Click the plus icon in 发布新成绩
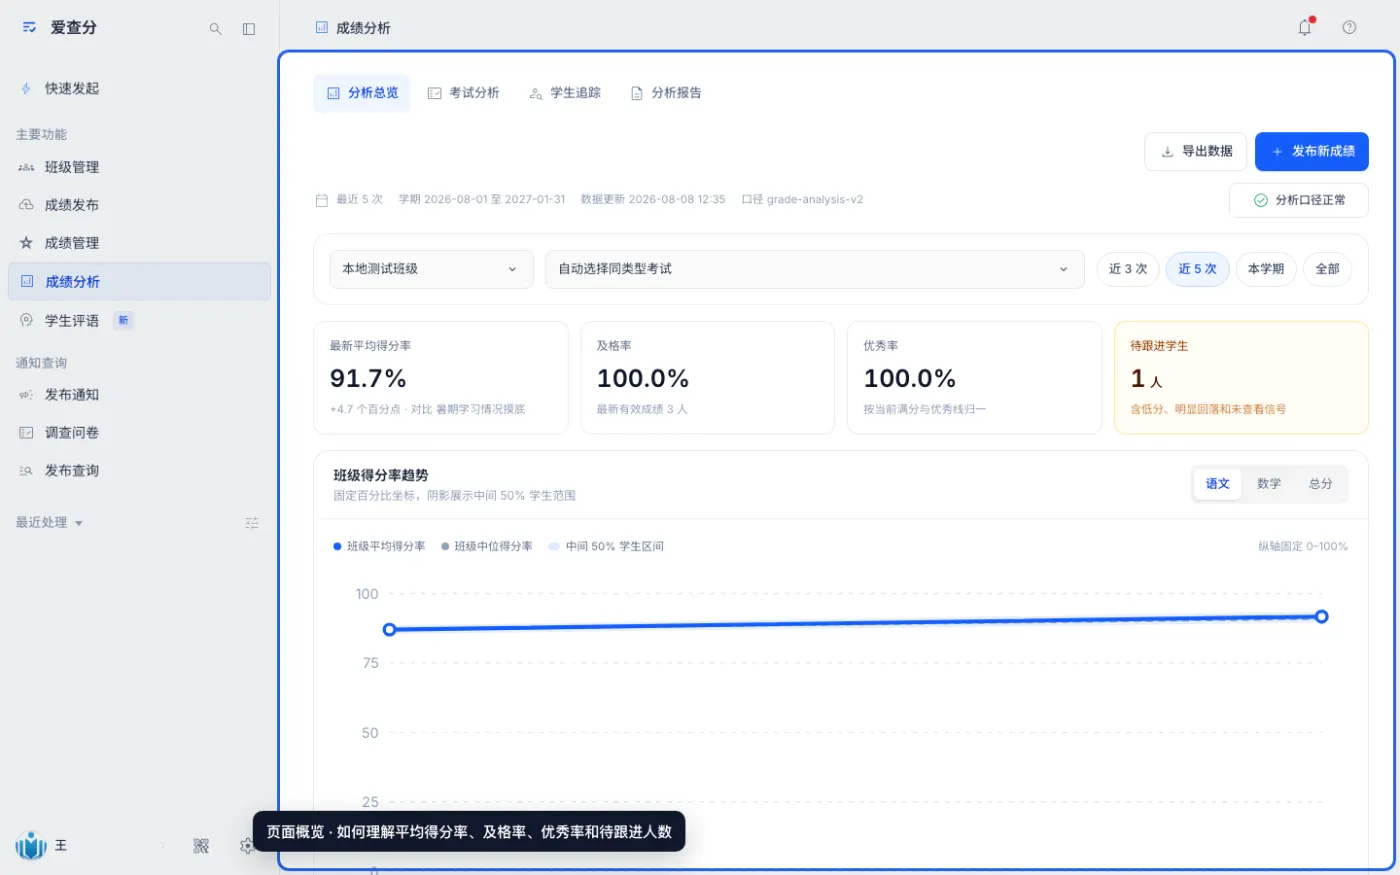1400x875 pixels. click(x=1277, y=152)
